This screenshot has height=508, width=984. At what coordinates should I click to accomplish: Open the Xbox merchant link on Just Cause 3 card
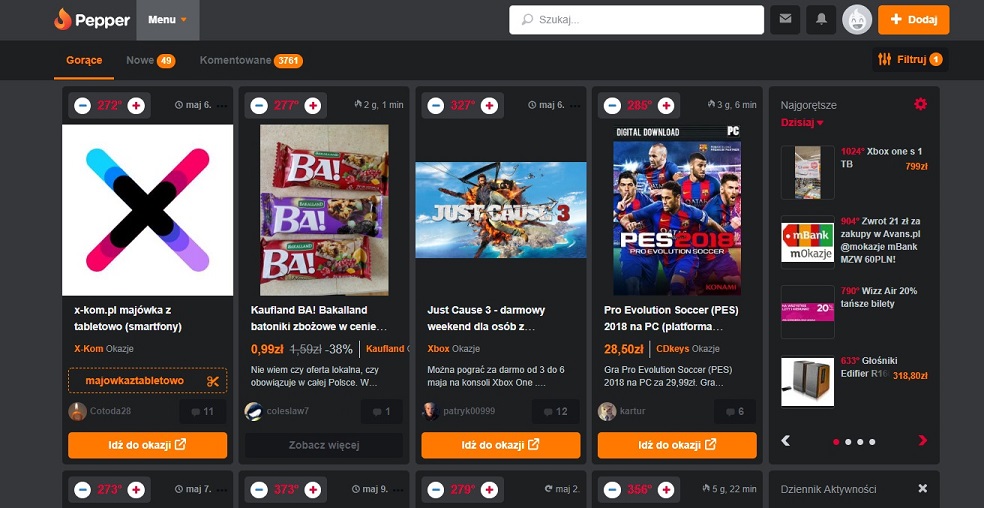[x=438, y=349]
